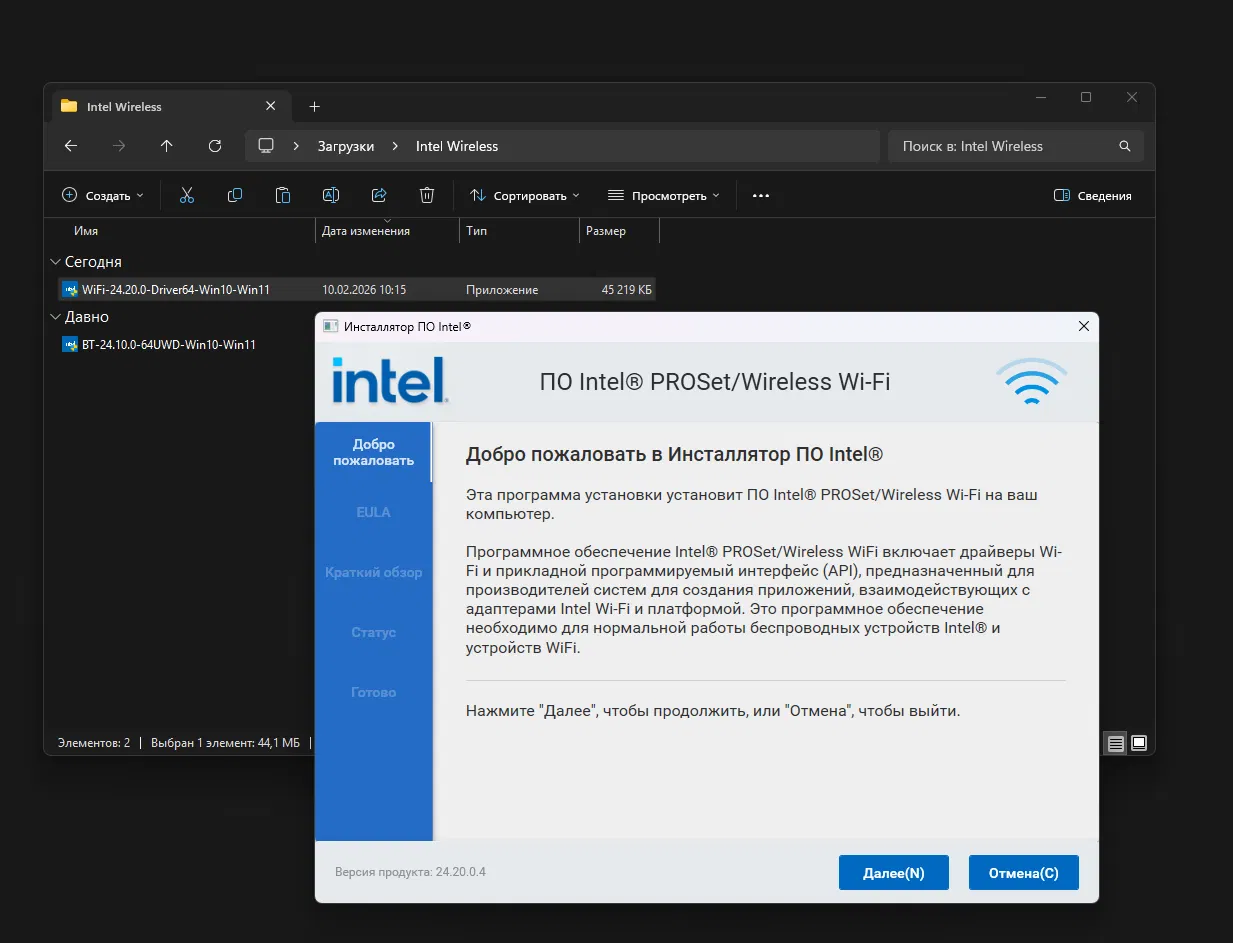This screenshot has width=1233, height=943.
Task: Start a search with the magnifier icon
Action: (1124, 146)
